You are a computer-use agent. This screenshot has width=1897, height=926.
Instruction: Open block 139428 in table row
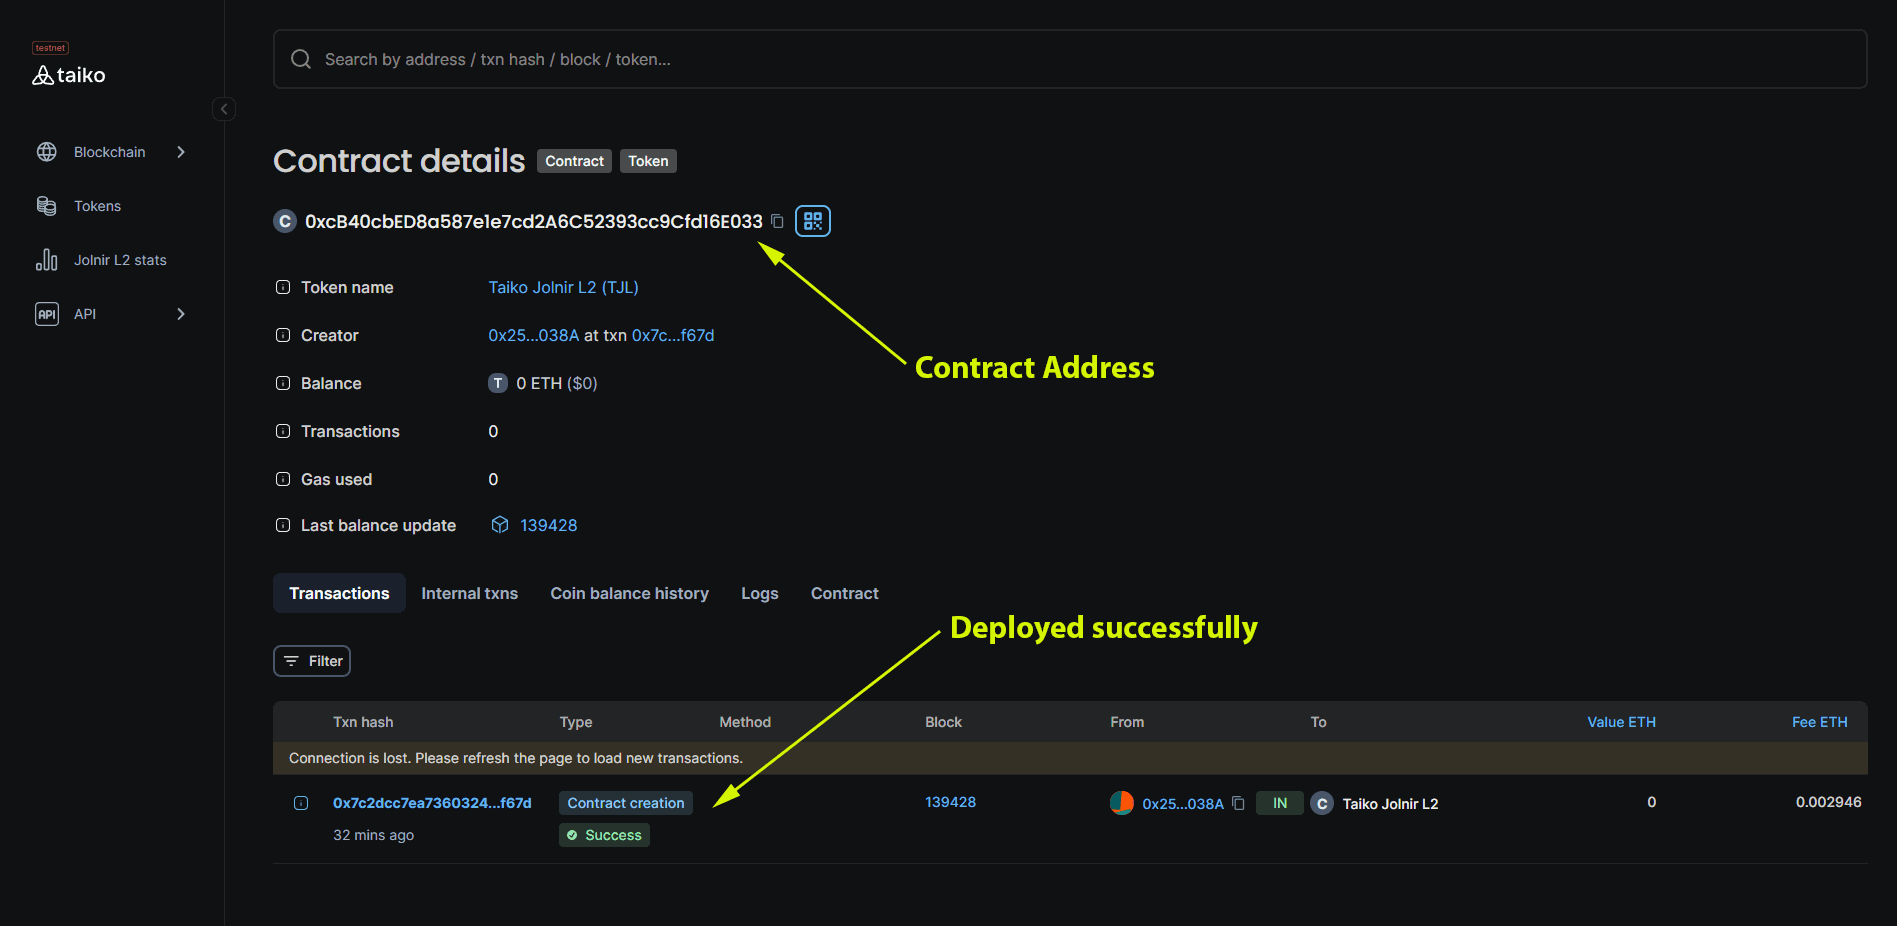tap(950, 802)
